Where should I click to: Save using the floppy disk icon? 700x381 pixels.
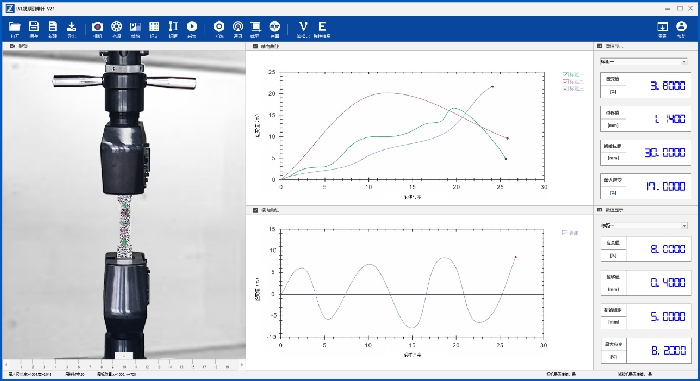(x=34, y=29)
